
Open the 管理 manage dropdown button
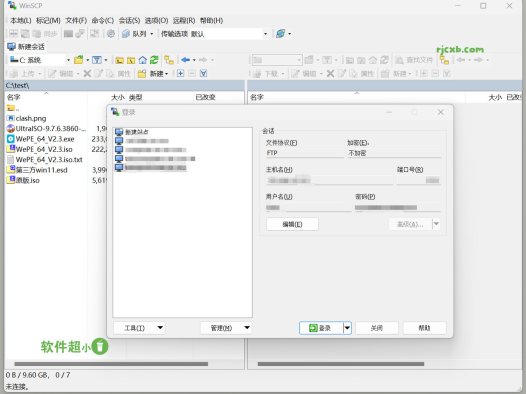point(226,328)
